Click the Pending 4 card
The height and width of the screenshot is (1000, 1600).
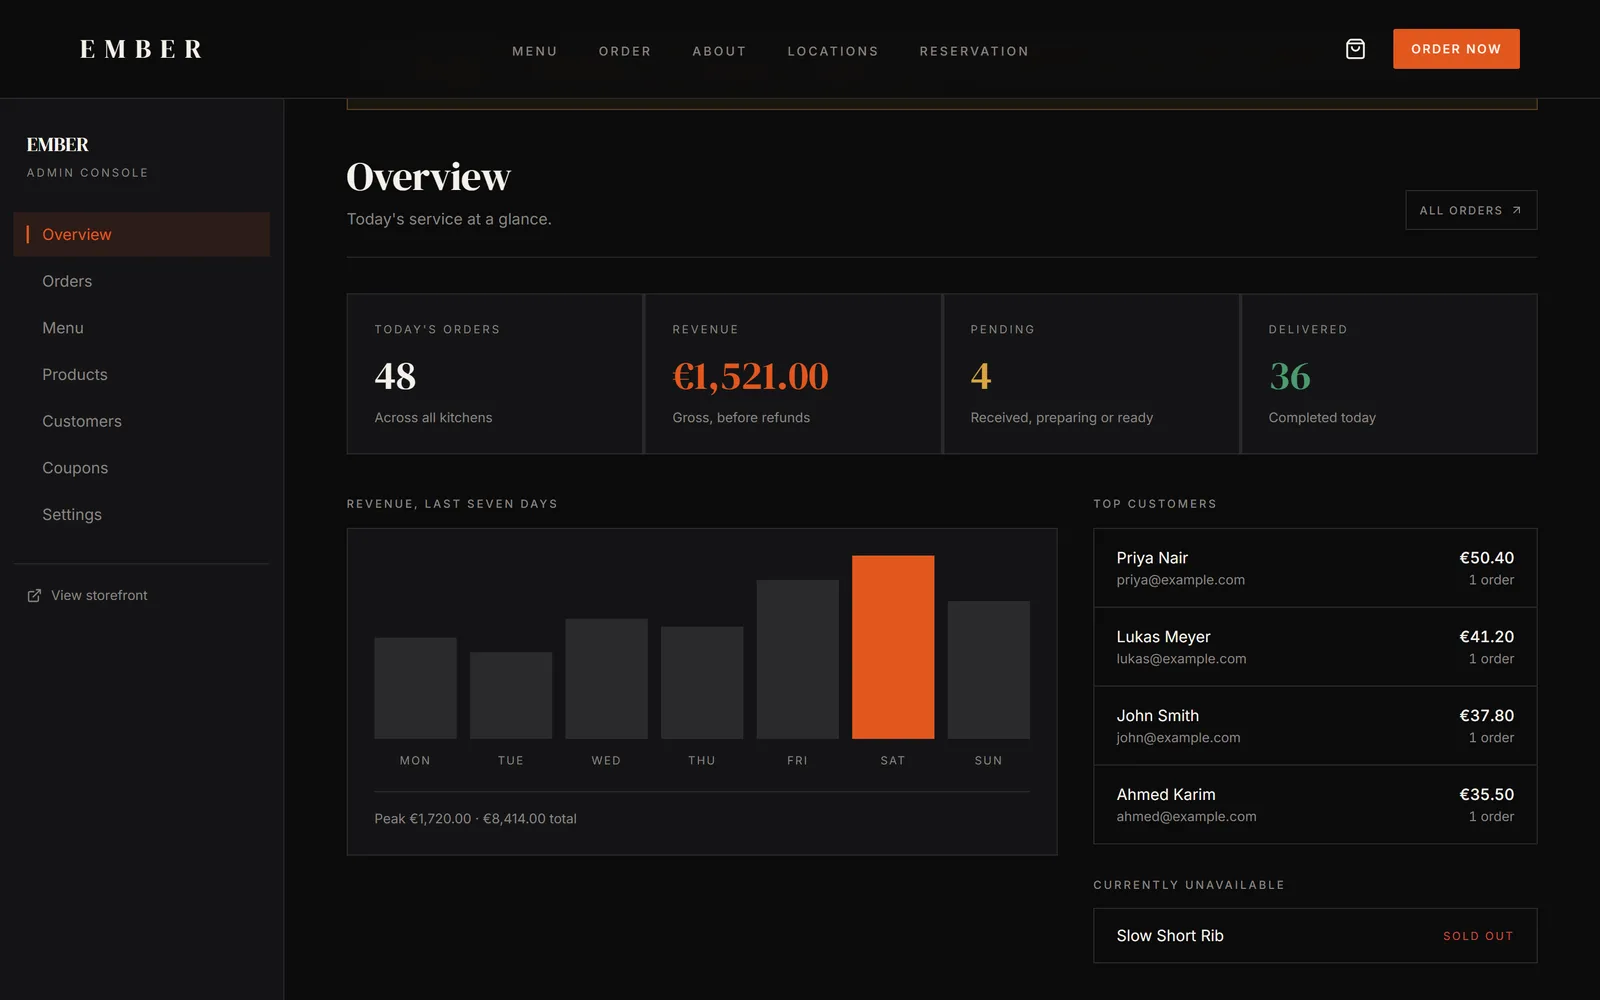pos(1091,374)
